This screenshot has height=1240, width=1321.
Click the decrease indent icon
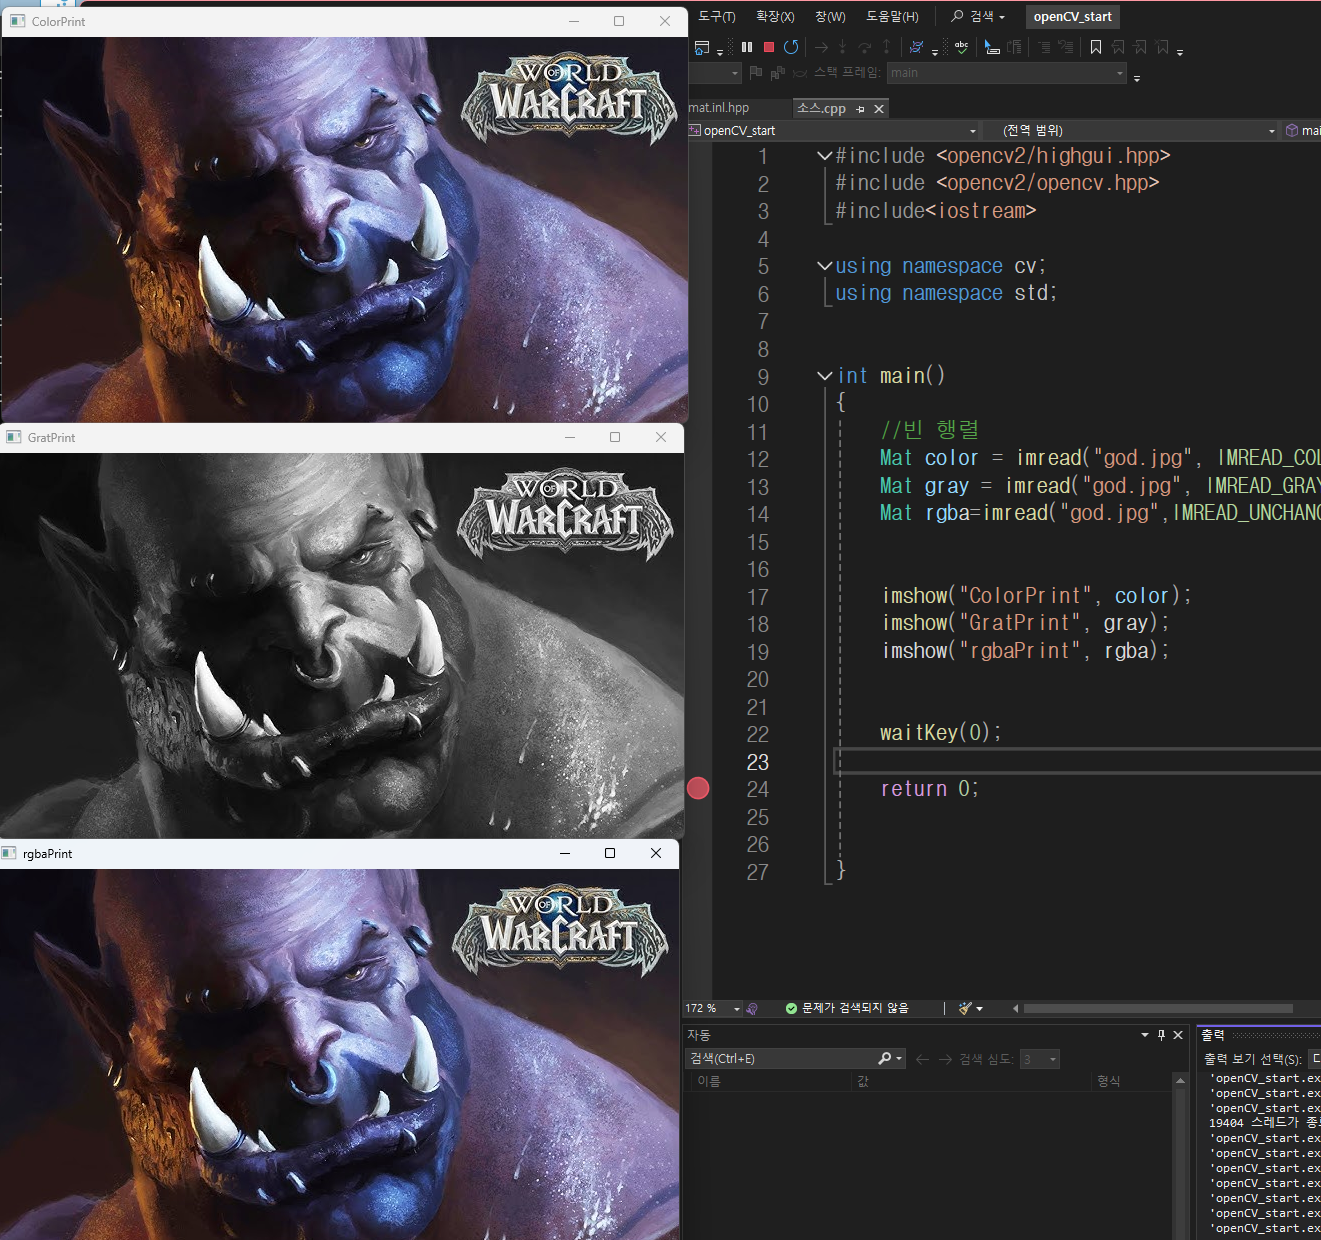pyautogui.click(x=1044, y=47)
